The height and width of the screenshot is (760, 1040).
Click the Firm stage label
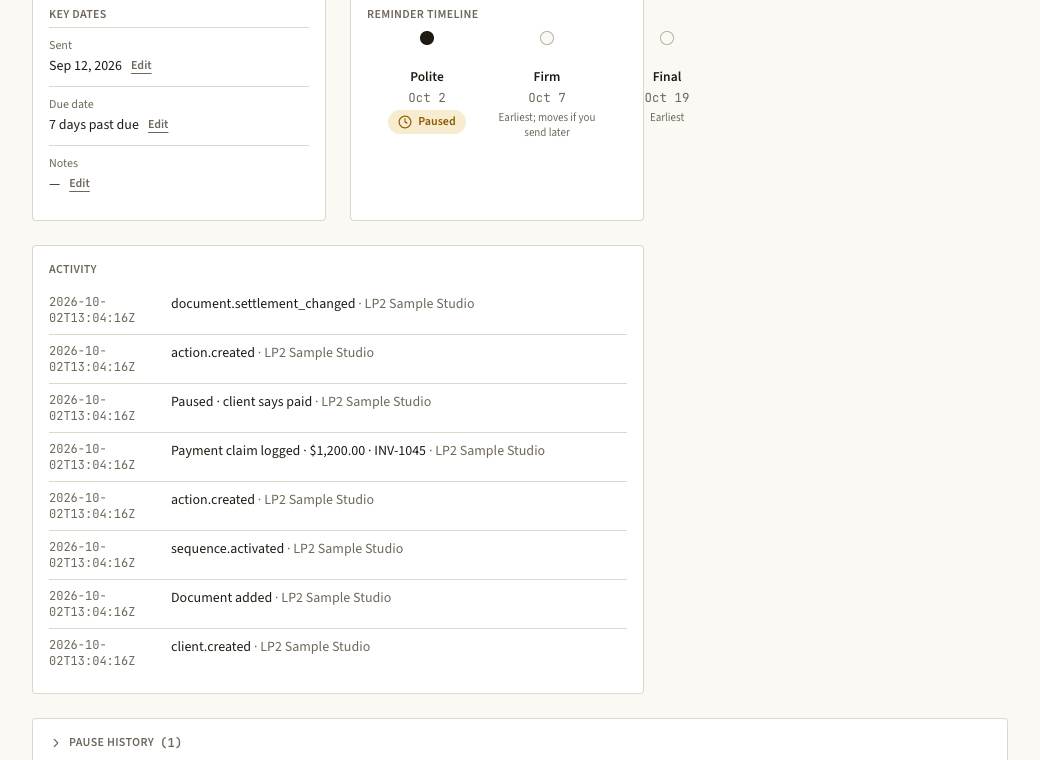click(547, 77)
